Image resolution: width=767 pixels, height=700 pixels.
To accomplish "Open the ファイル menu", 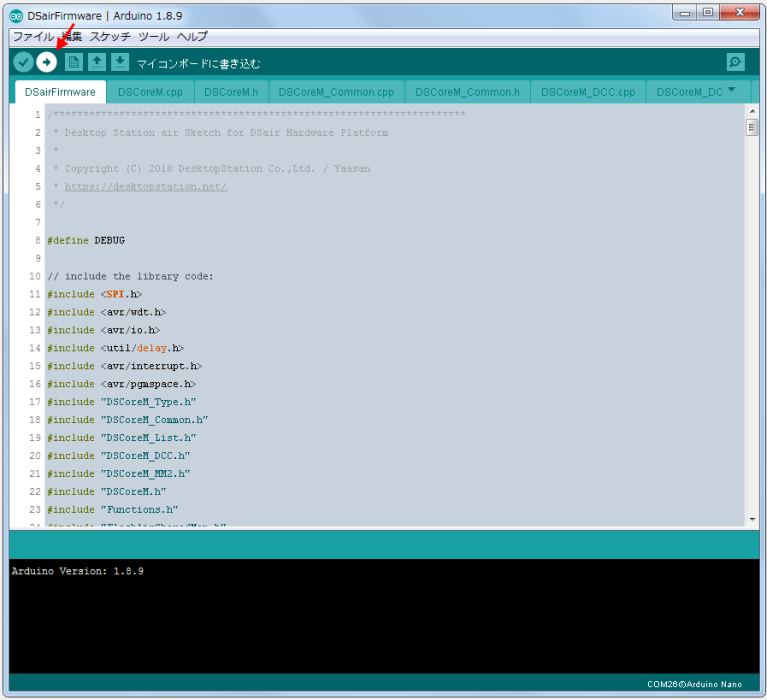I will tap(32, 36).
